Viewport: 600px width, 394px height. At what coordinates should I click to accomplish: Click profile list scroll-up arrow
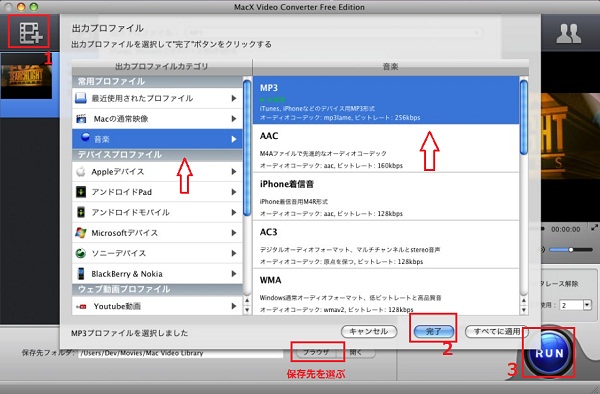pyautogui.click(x=523, y=301)
